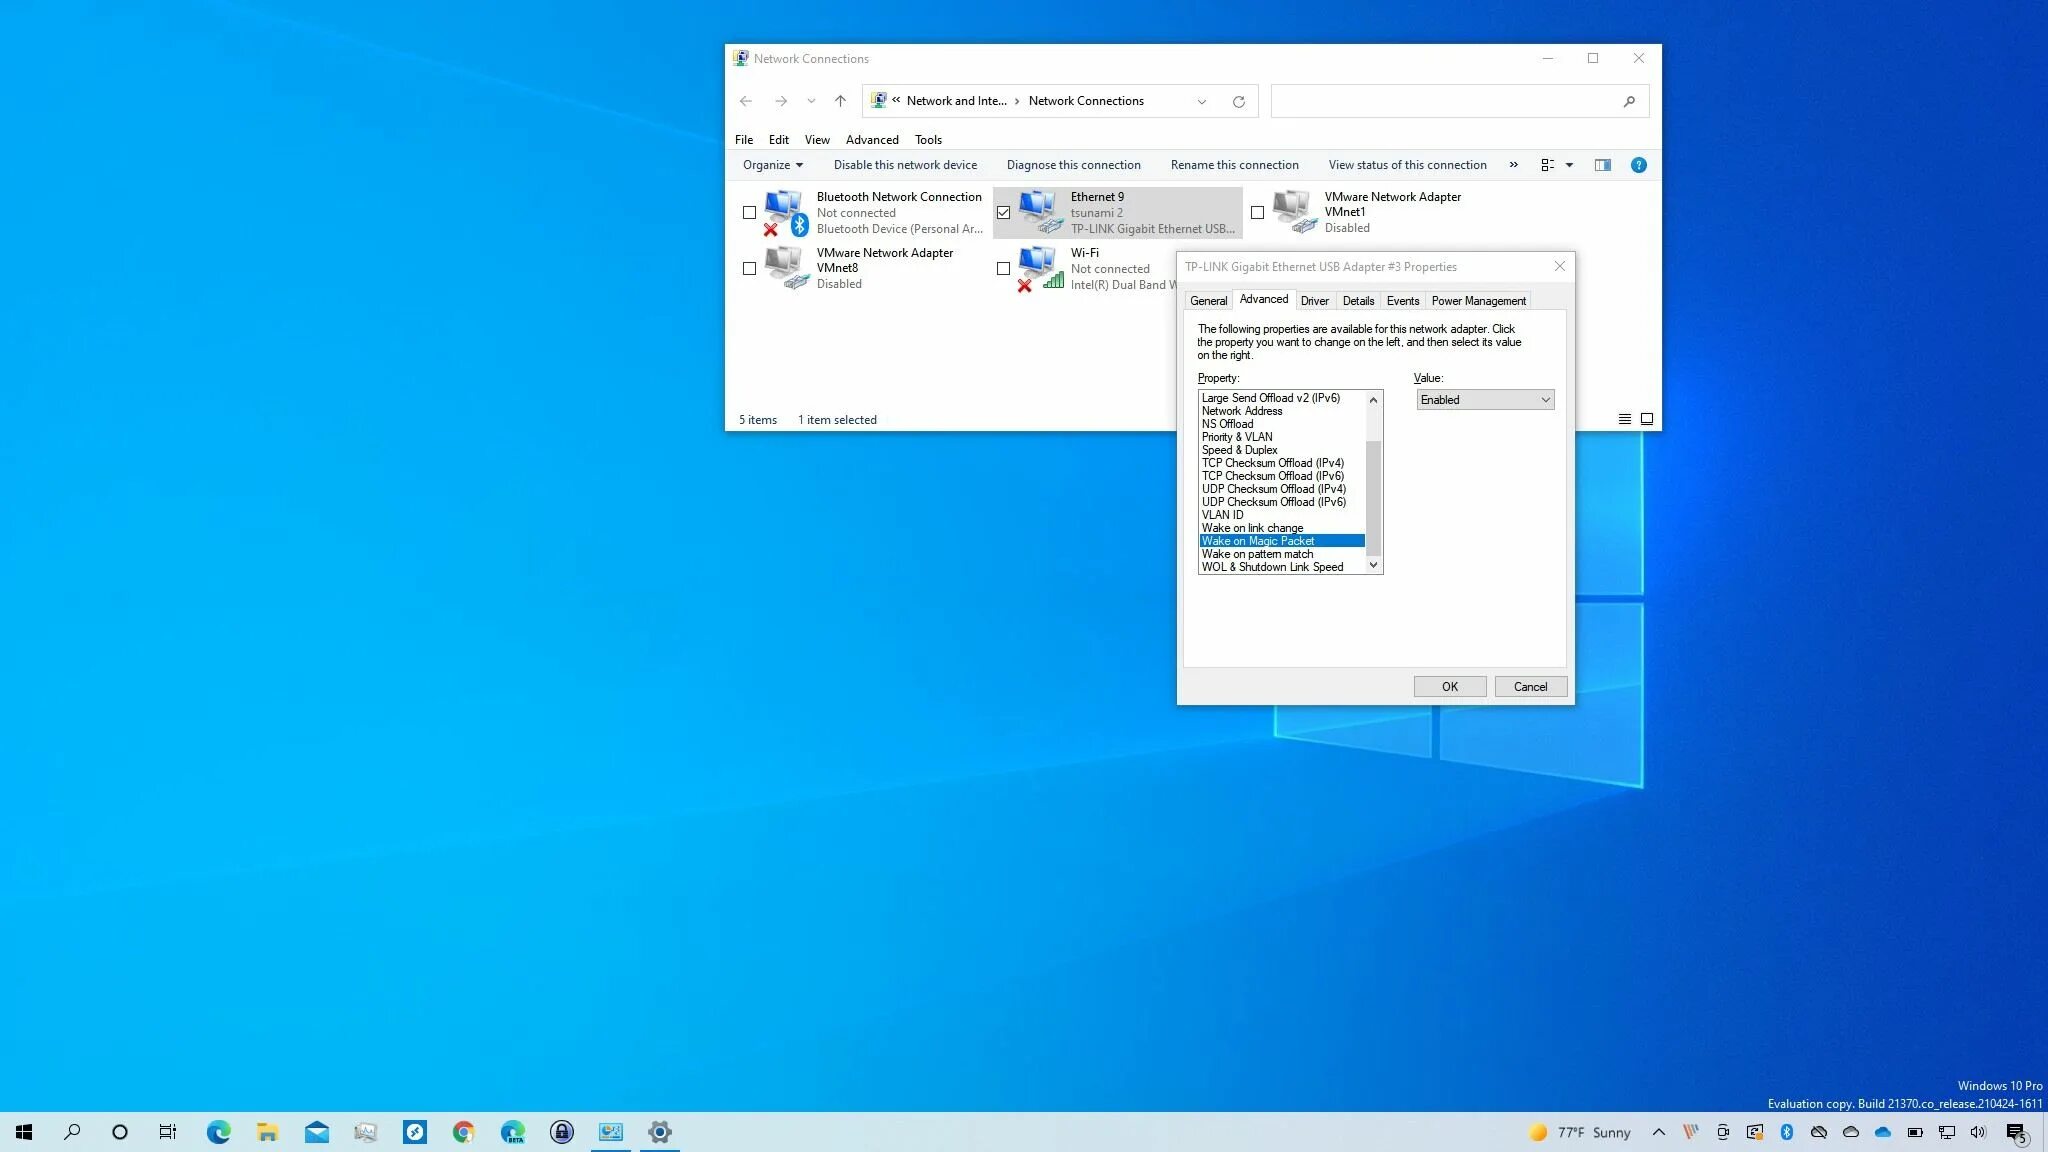Expand the Organize dropdown menu
Screen dimensions: 2048x1152
(772, 165)
